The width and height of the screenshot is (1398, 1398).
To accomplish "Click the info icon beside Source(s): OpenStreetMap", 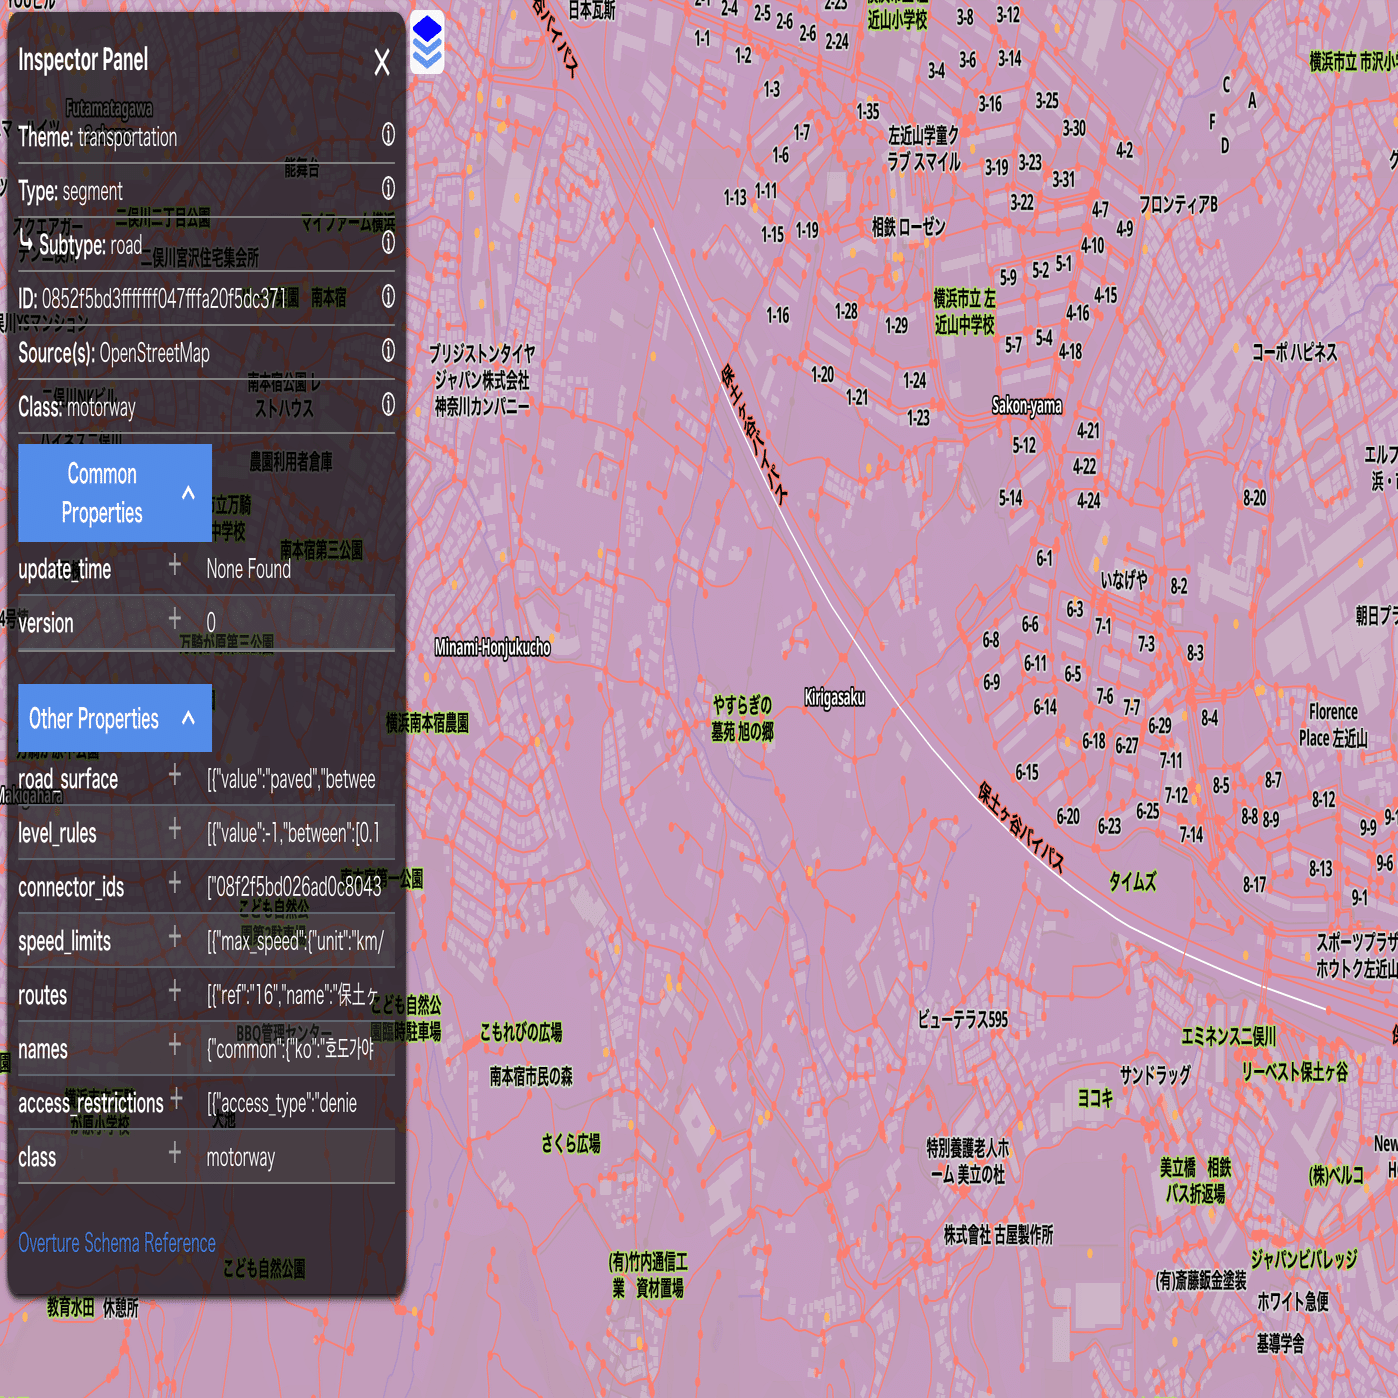I will tap(388, 351).
